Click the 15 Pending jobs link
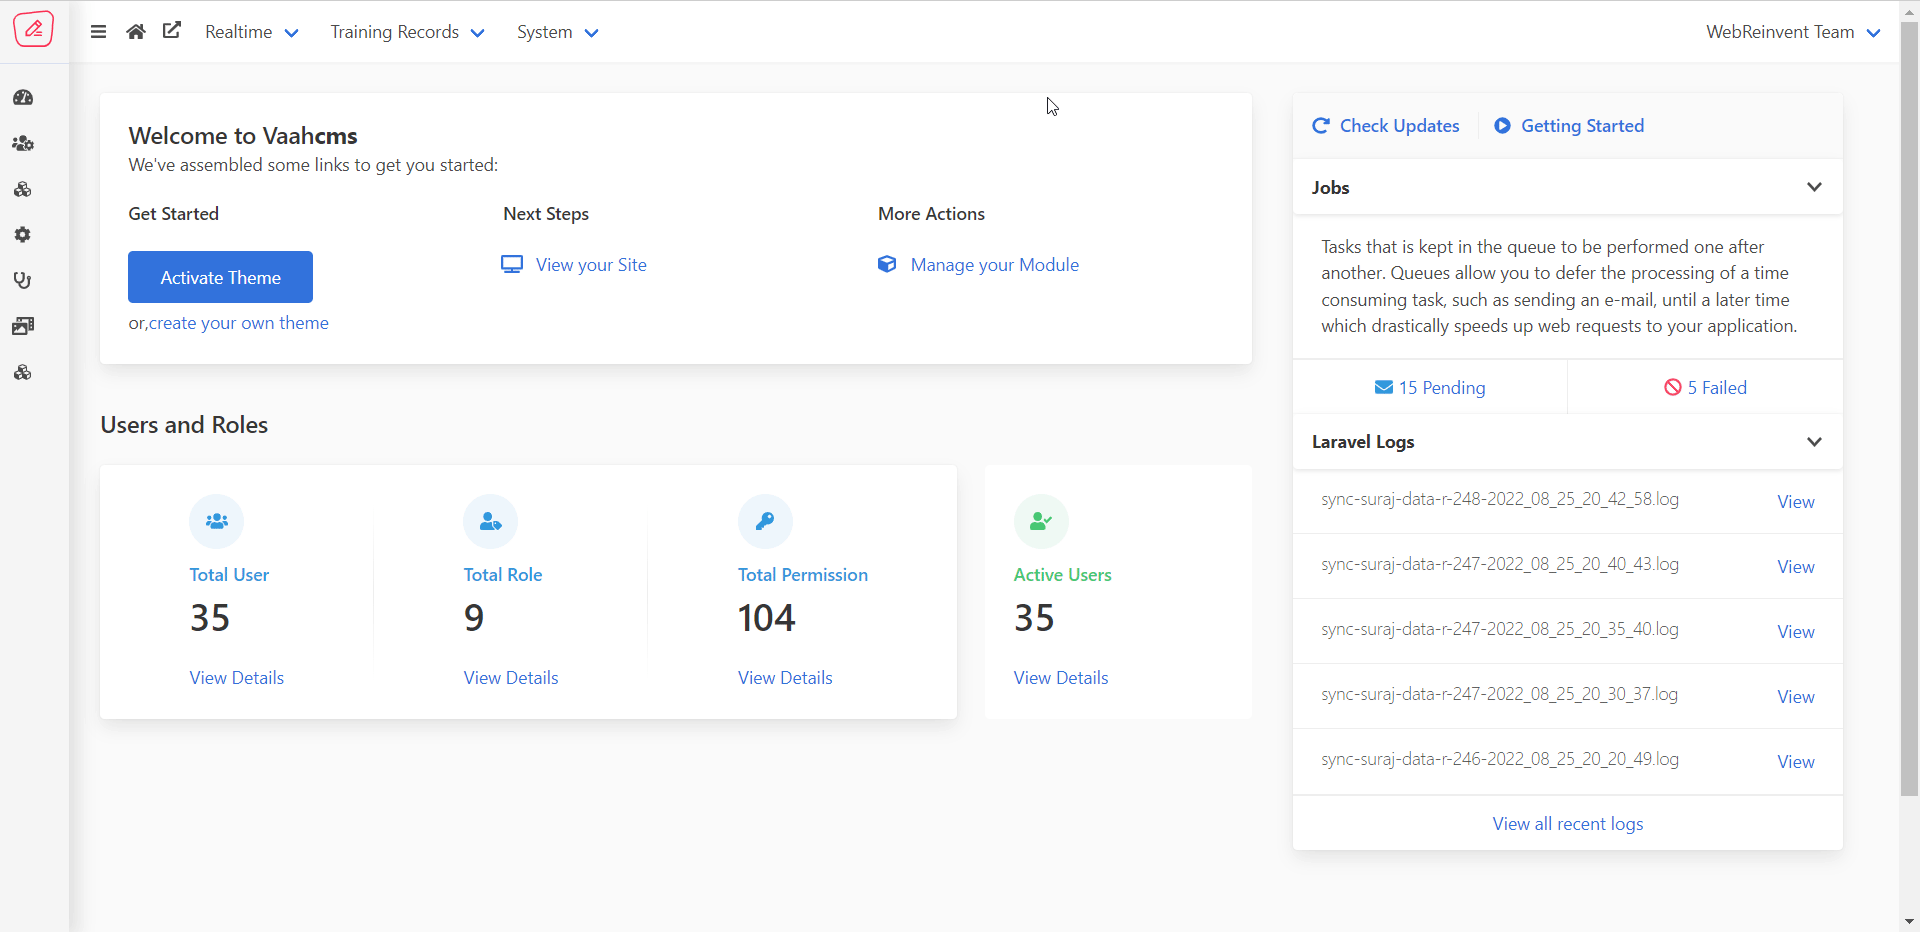This screenshot has width=1920, height=932. (1430, 388)
